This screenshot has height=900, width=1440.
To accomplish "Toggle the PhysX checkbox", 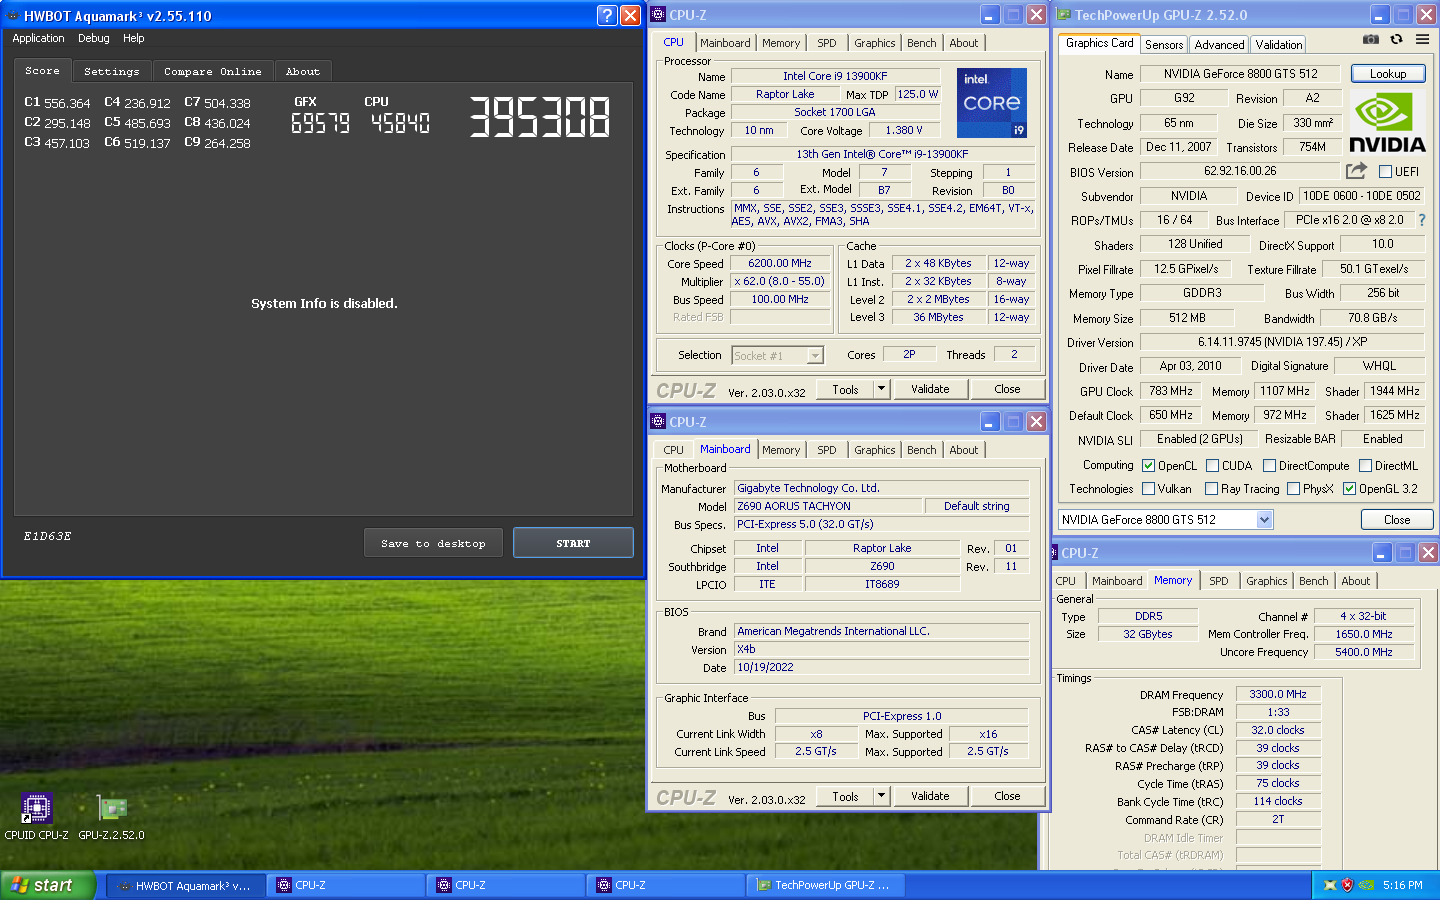I will 1293,489.
